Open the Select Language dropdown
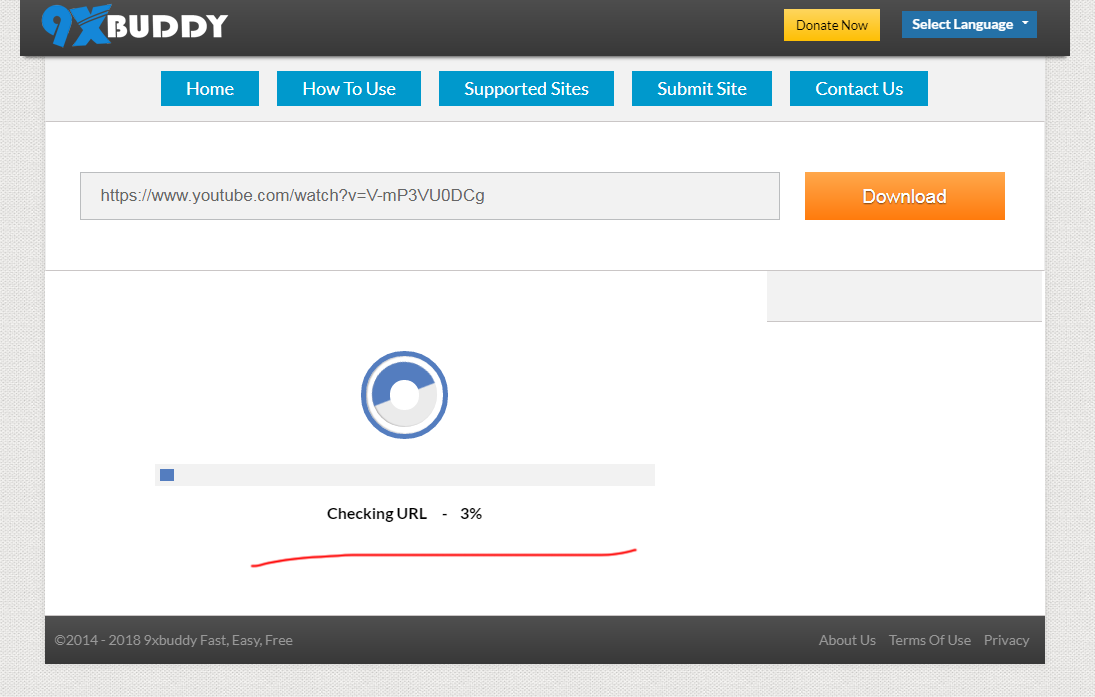1095x697 pixels. (x=968, y=25)
